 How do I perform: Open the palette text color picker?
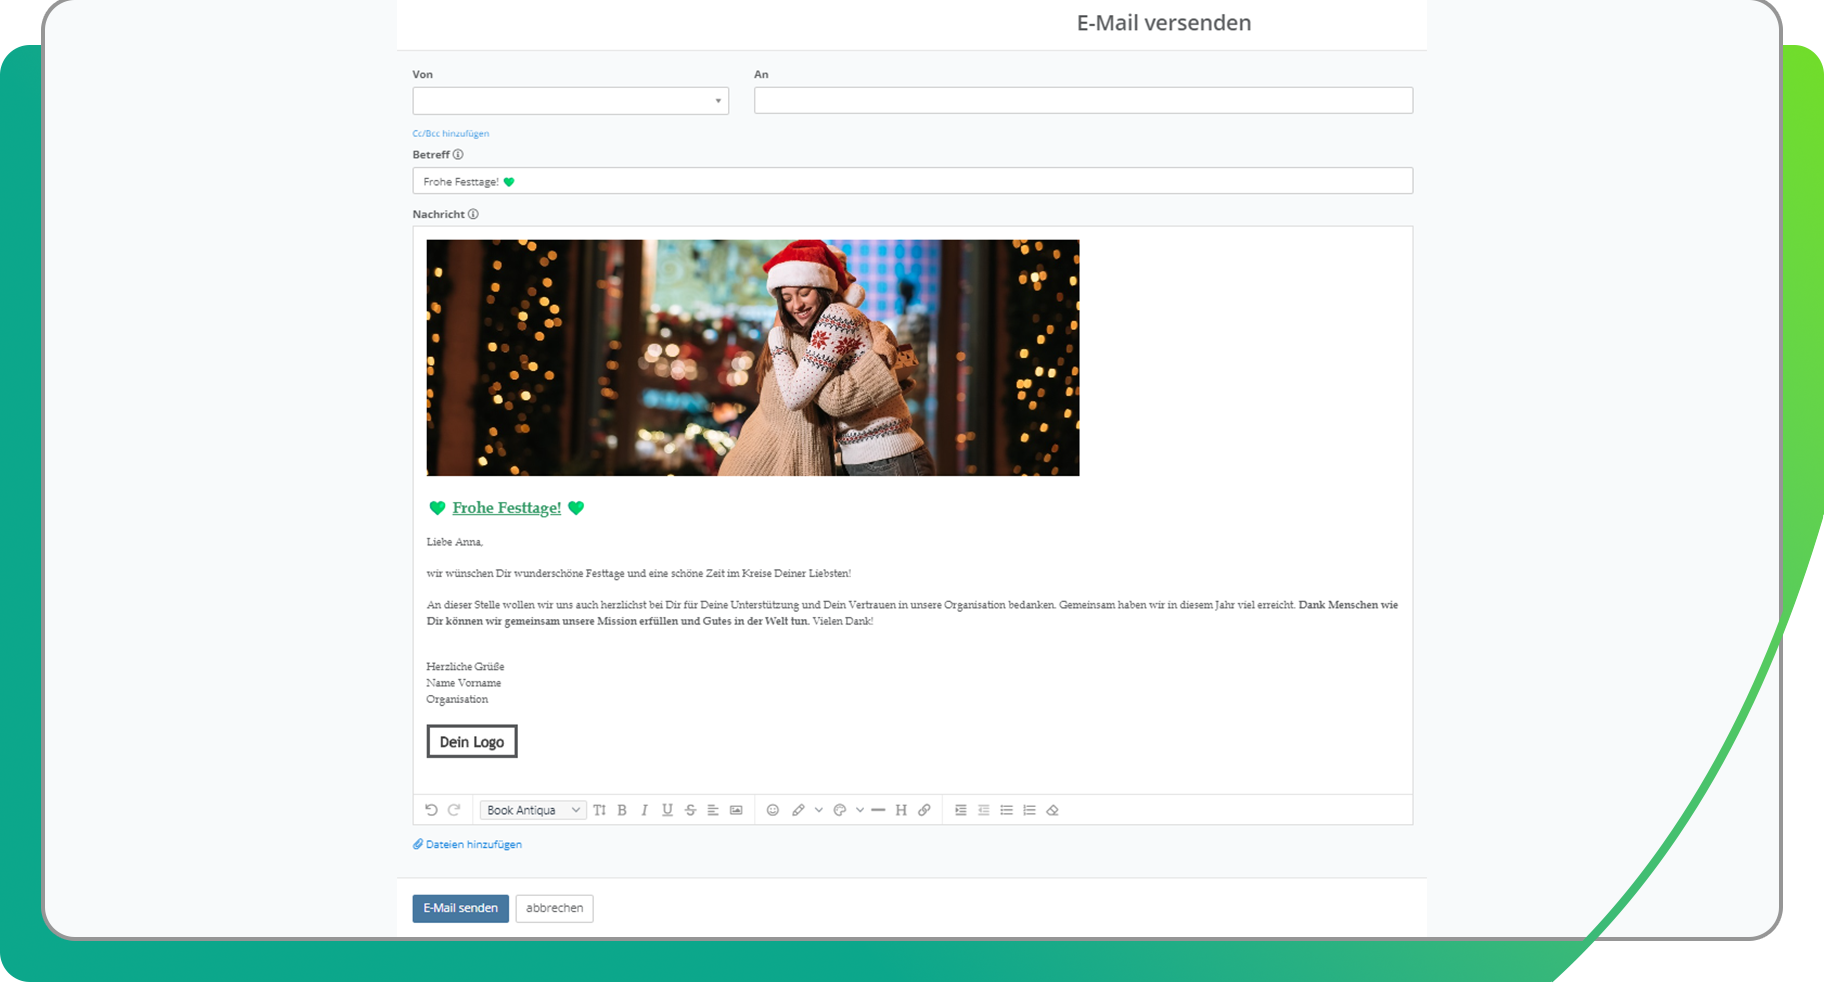point(840,810)
